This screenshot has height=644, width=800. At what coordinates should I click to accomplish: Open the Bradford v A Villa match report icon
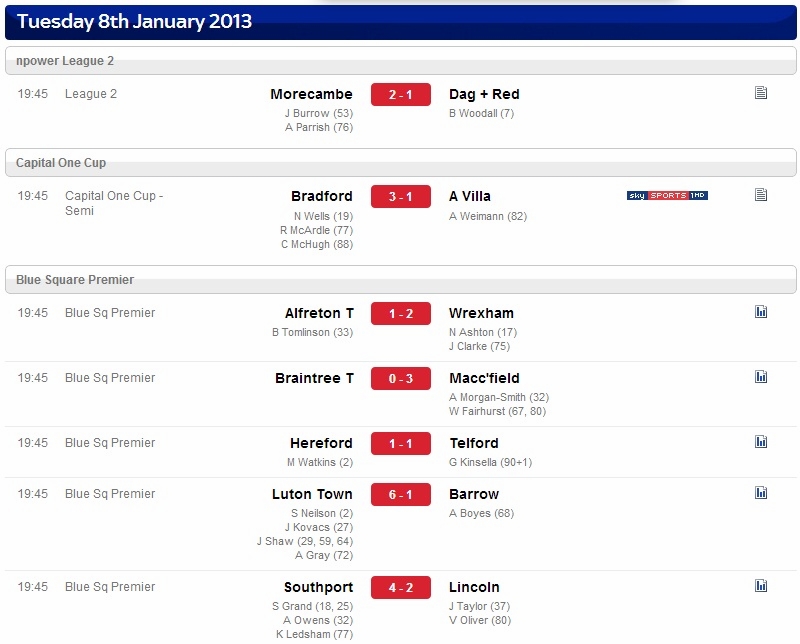[x=761, y=195]
